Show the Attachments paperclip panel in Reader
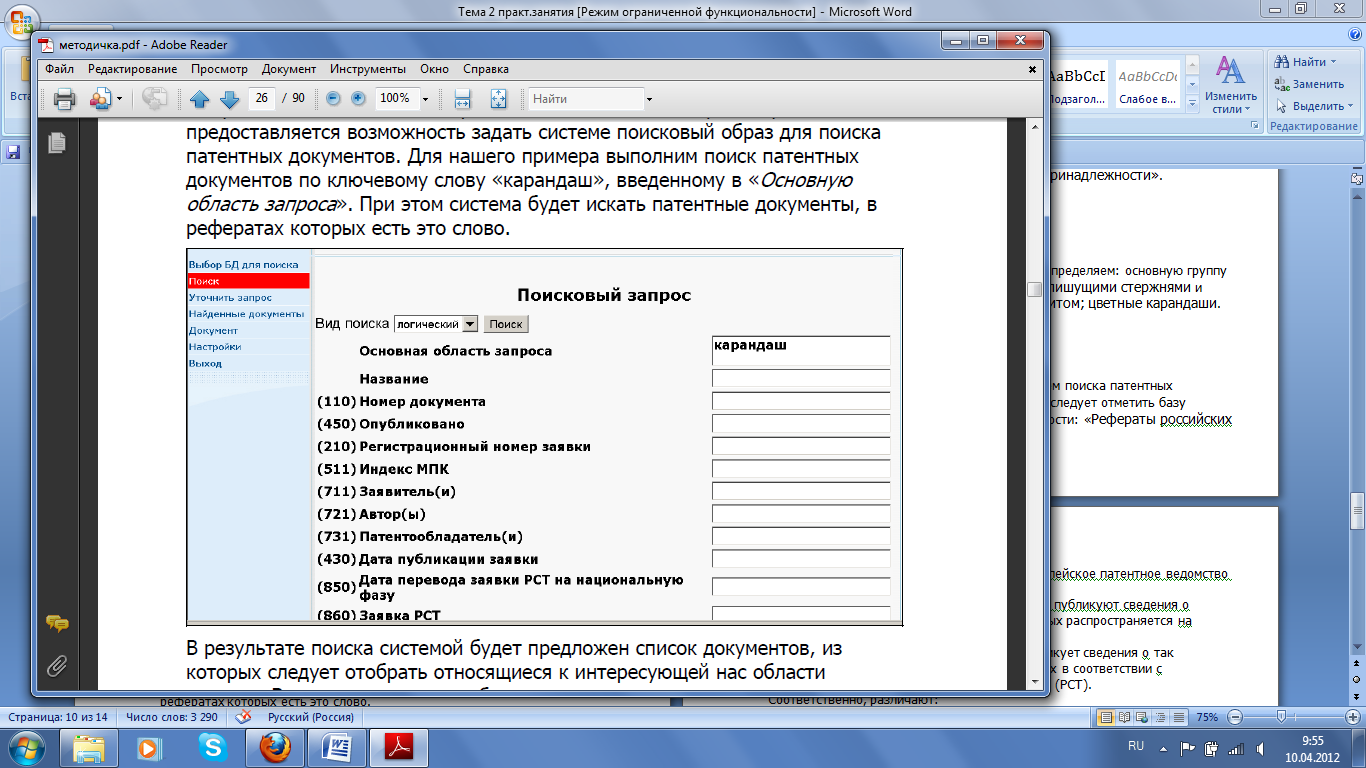Image resolution: width=1366 pixels, height=768 pixels. coord(57,664)
